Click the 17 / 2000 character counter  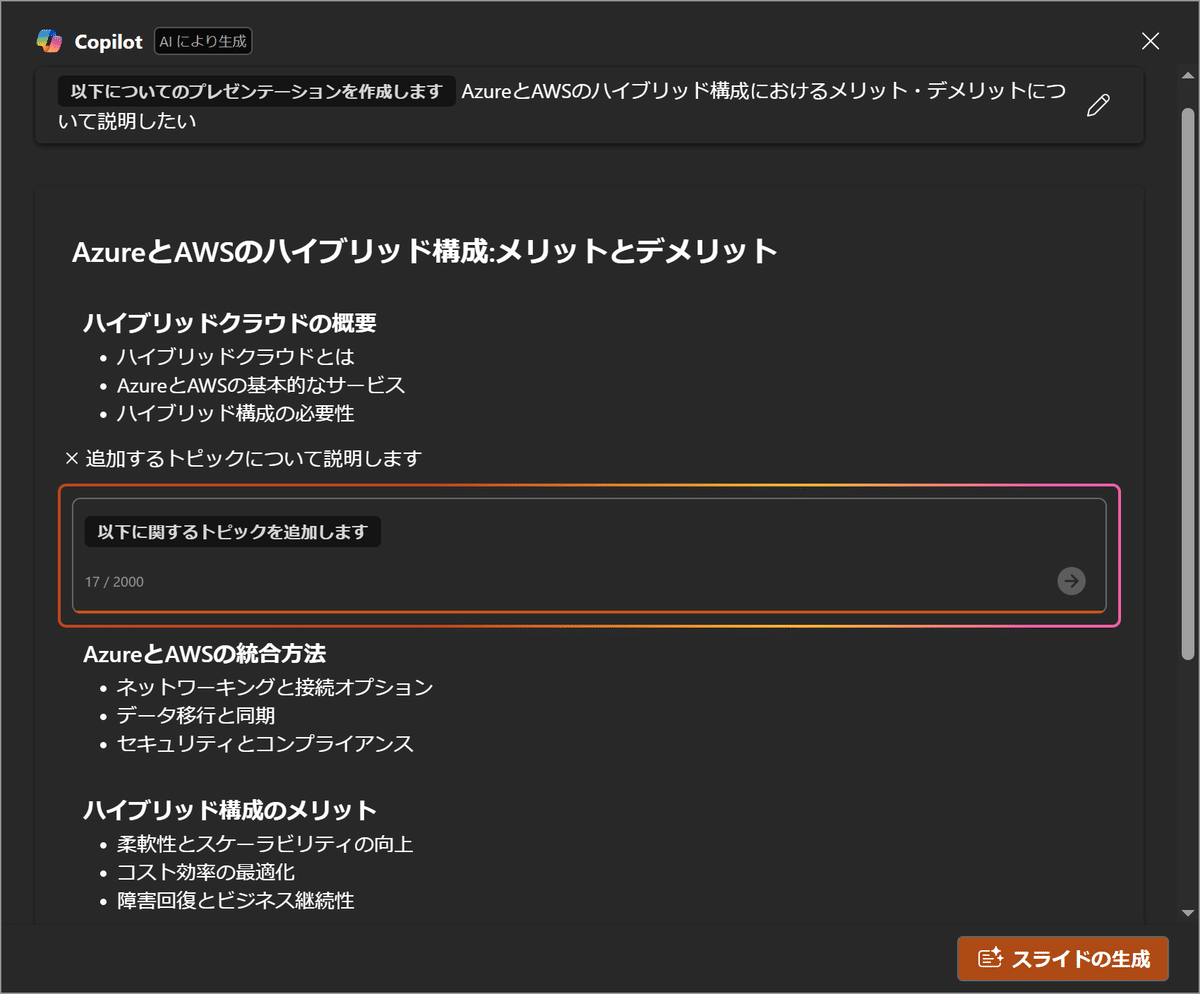(x=114, y=581)
